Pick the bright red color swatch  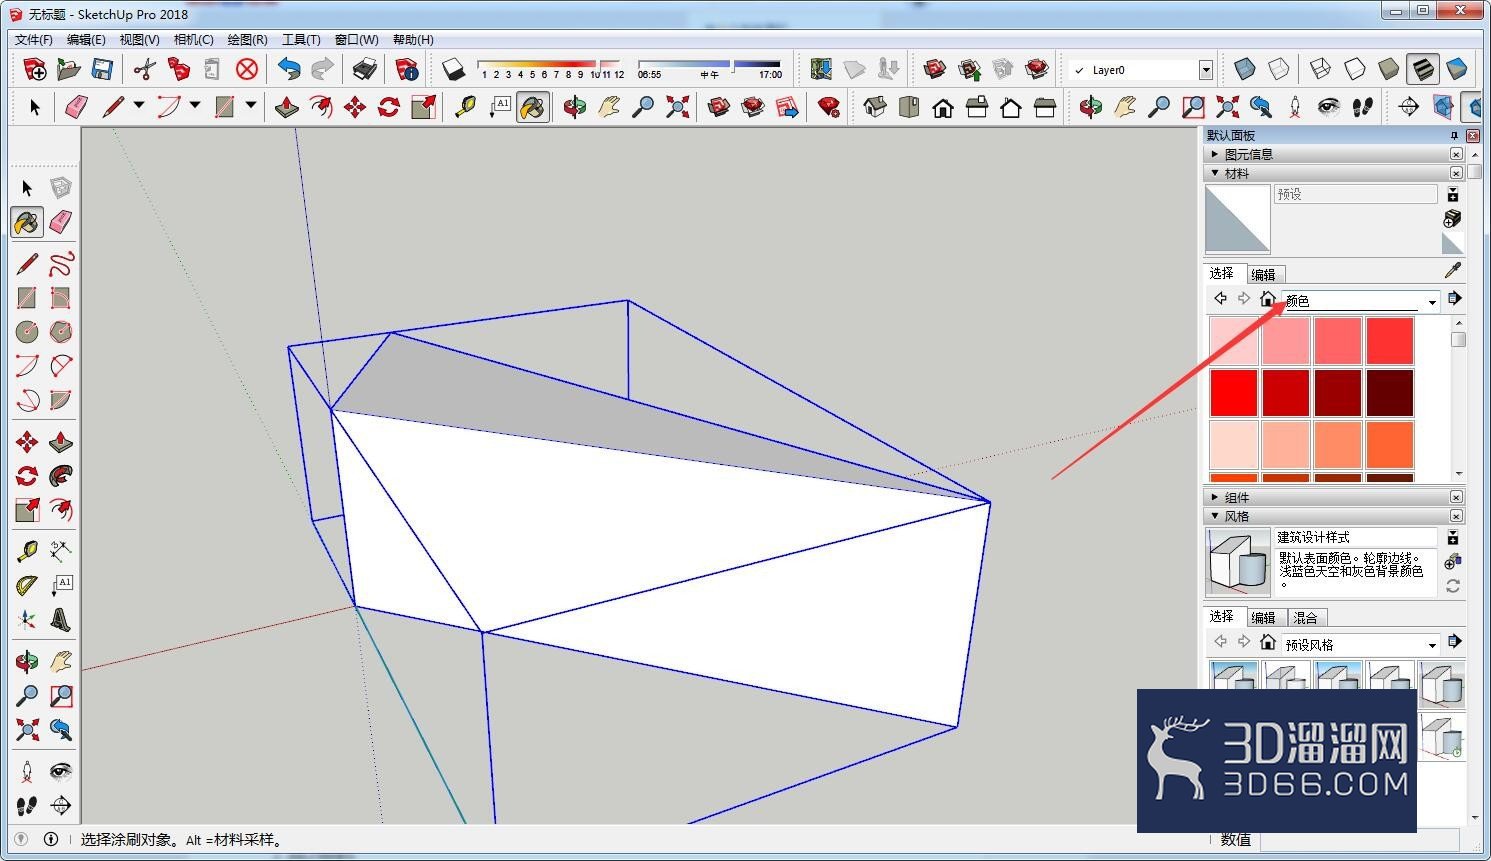click(x=1234, y=393)
